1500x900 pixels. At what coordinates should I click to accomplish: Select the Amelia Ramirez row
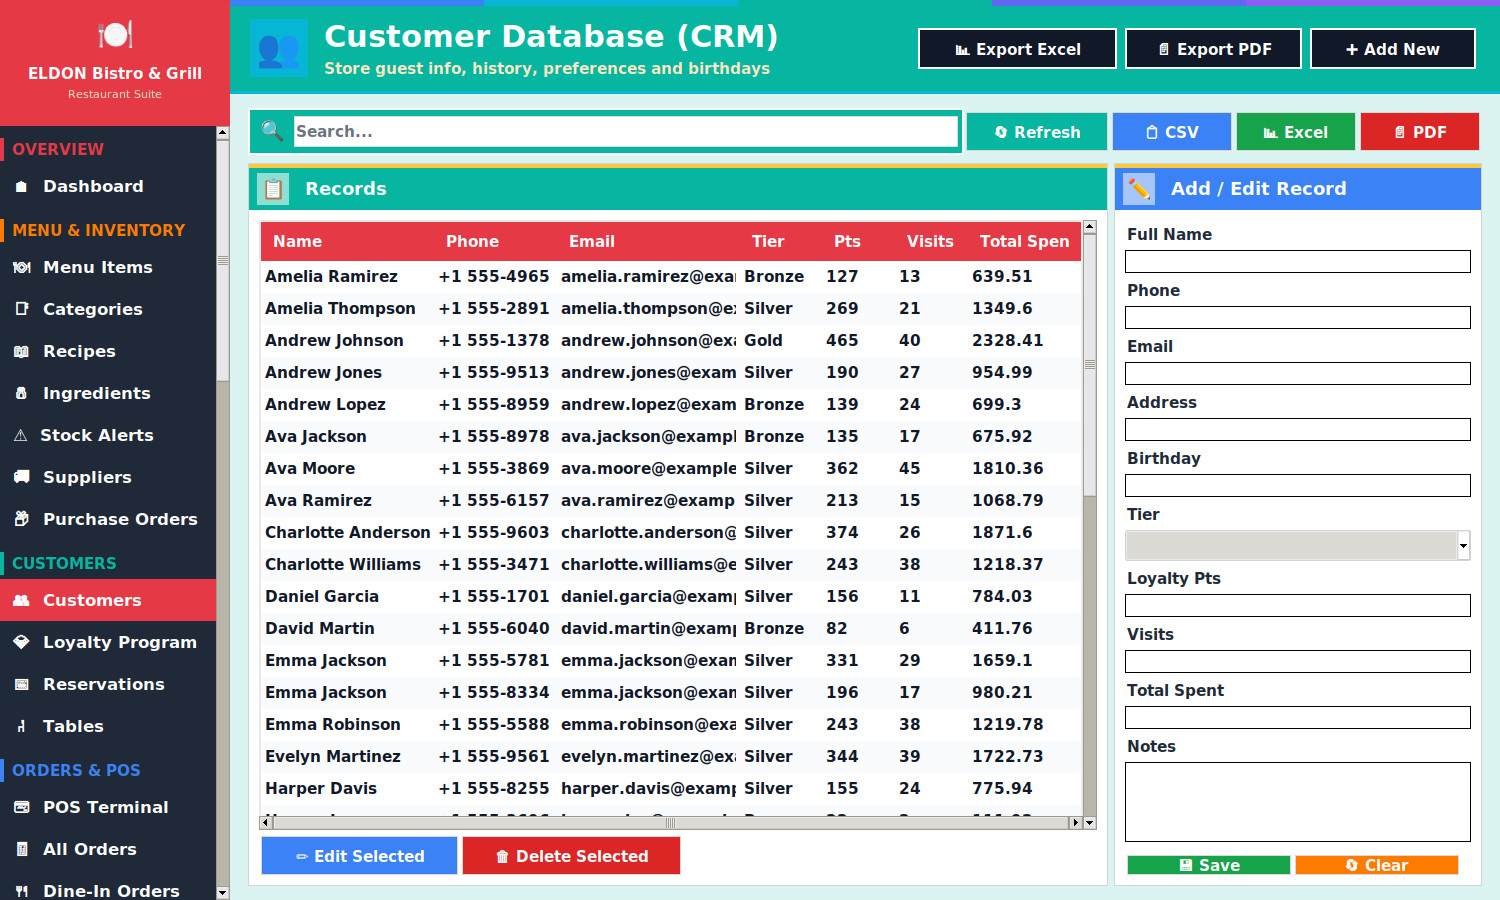coord(671,276)
